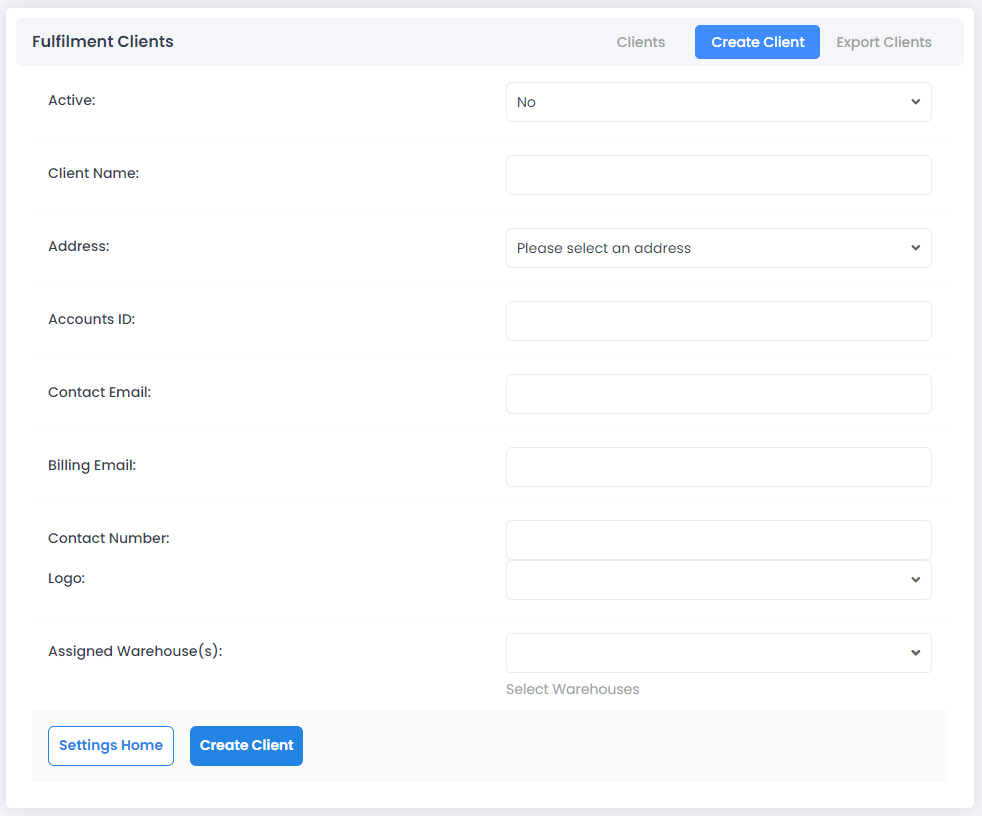Switch to the Clients tab
The width and height of the screenshot is (982, 816).
(640, 42)
